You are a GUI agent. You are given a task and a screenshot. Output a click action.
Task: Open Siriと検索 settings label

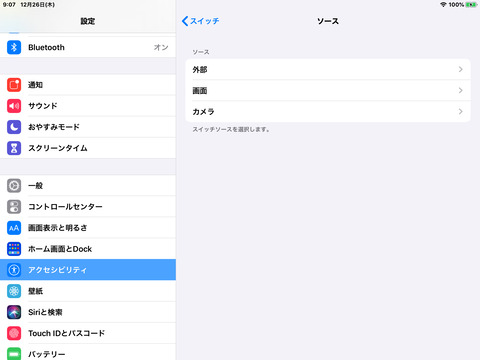(45, 312)
